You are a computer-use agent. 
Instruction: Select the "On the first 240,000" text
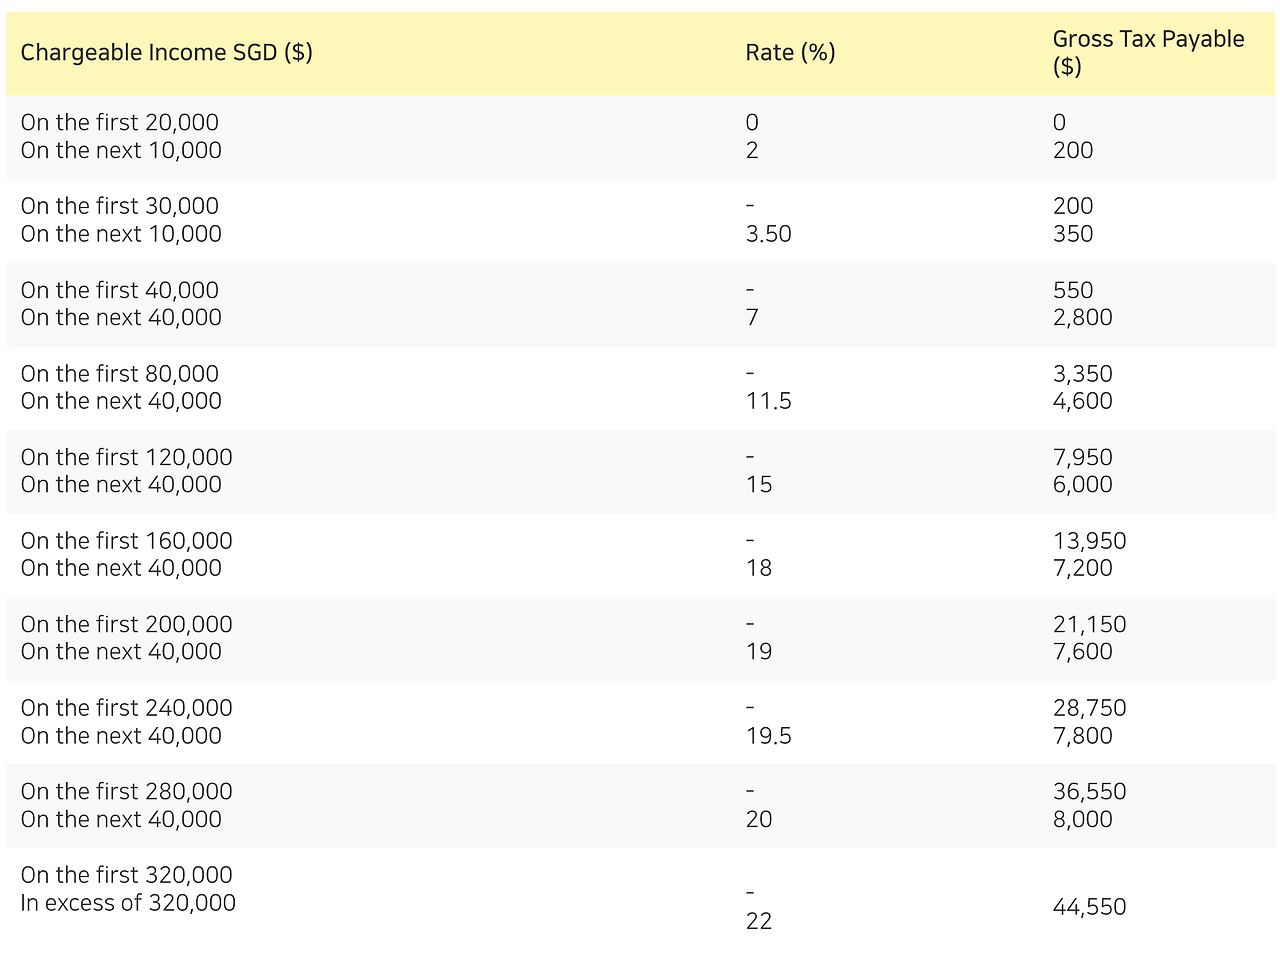click(x=126, y=708)
